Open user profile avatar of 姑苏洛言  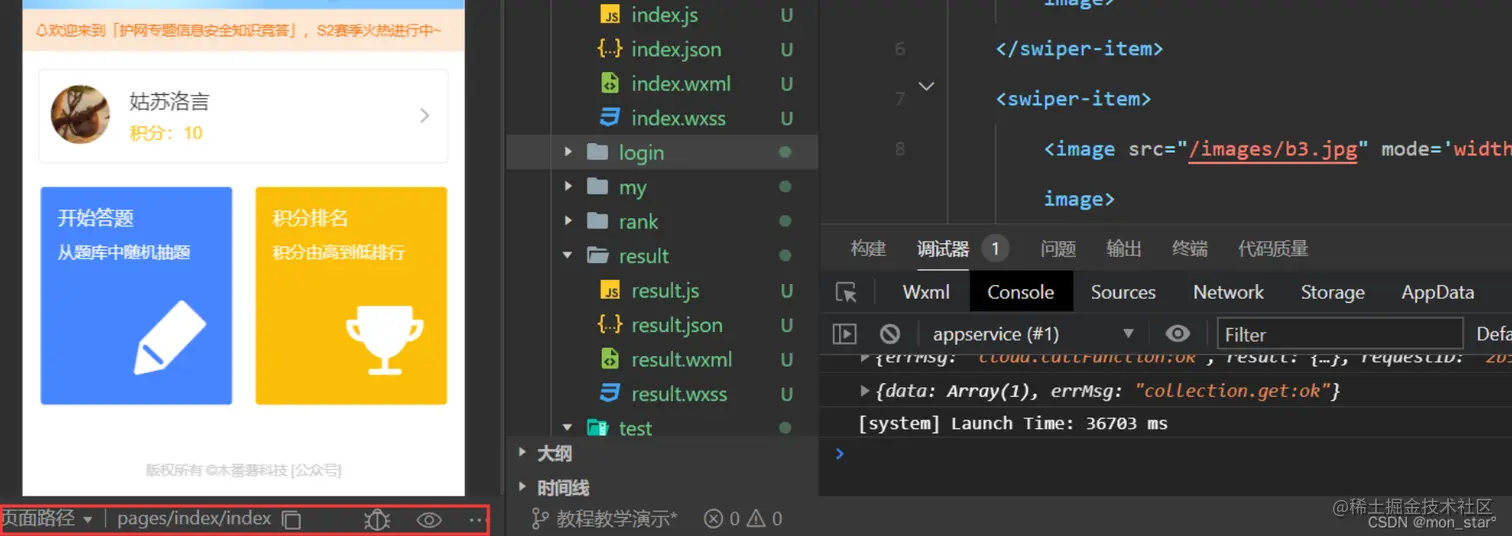tap(80, 114)
